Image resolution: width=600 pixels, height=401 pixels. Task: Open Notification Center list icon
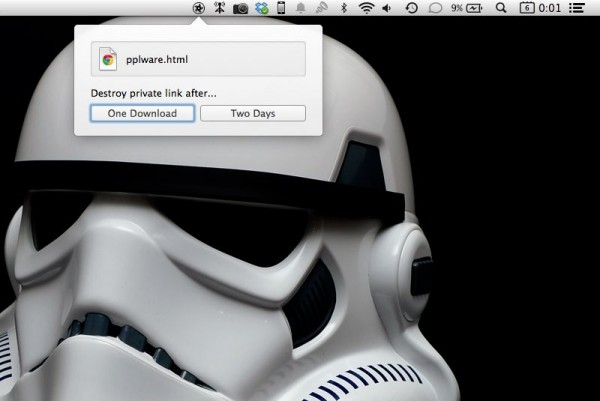pos(576,8)
